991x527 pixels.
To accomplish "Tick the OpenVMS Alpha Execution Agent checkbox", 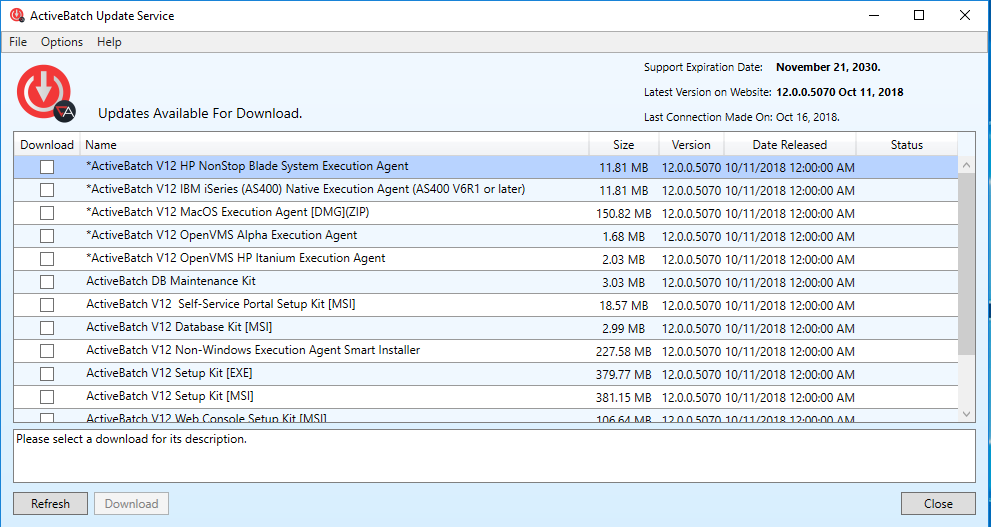I will tap(47, 236).
